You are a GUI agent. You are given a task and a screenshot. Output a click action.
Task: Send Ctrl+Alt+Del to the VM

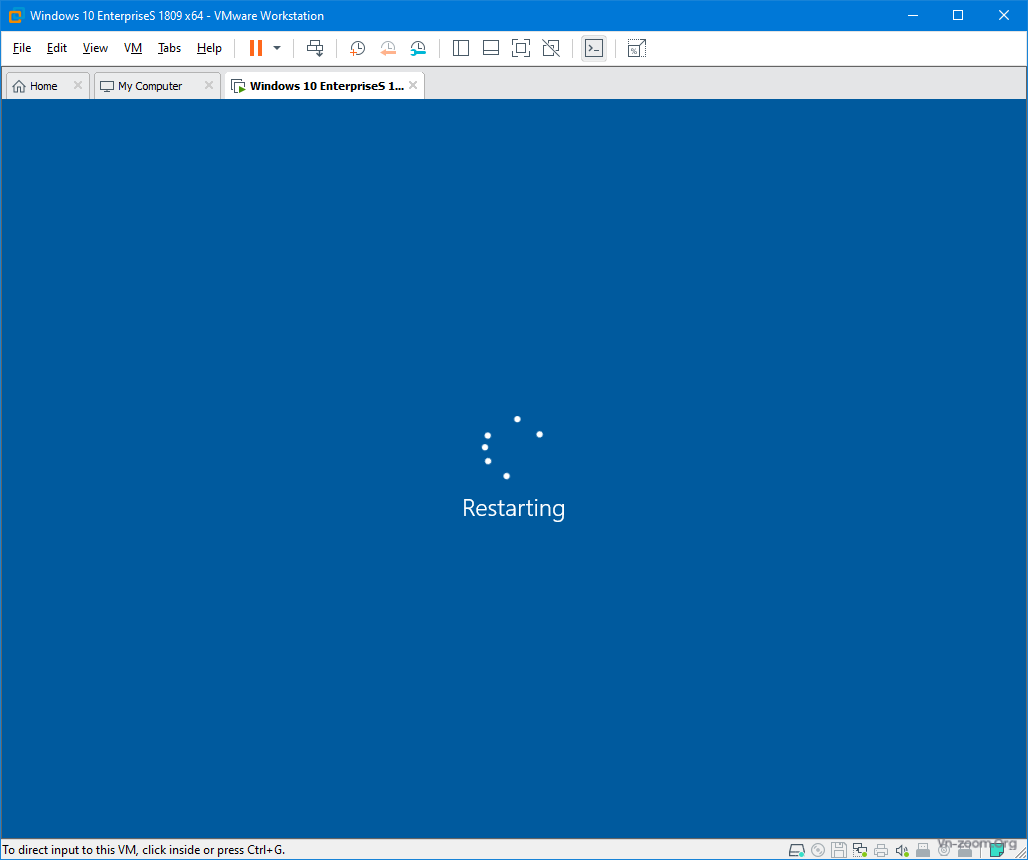coord(315,48)
